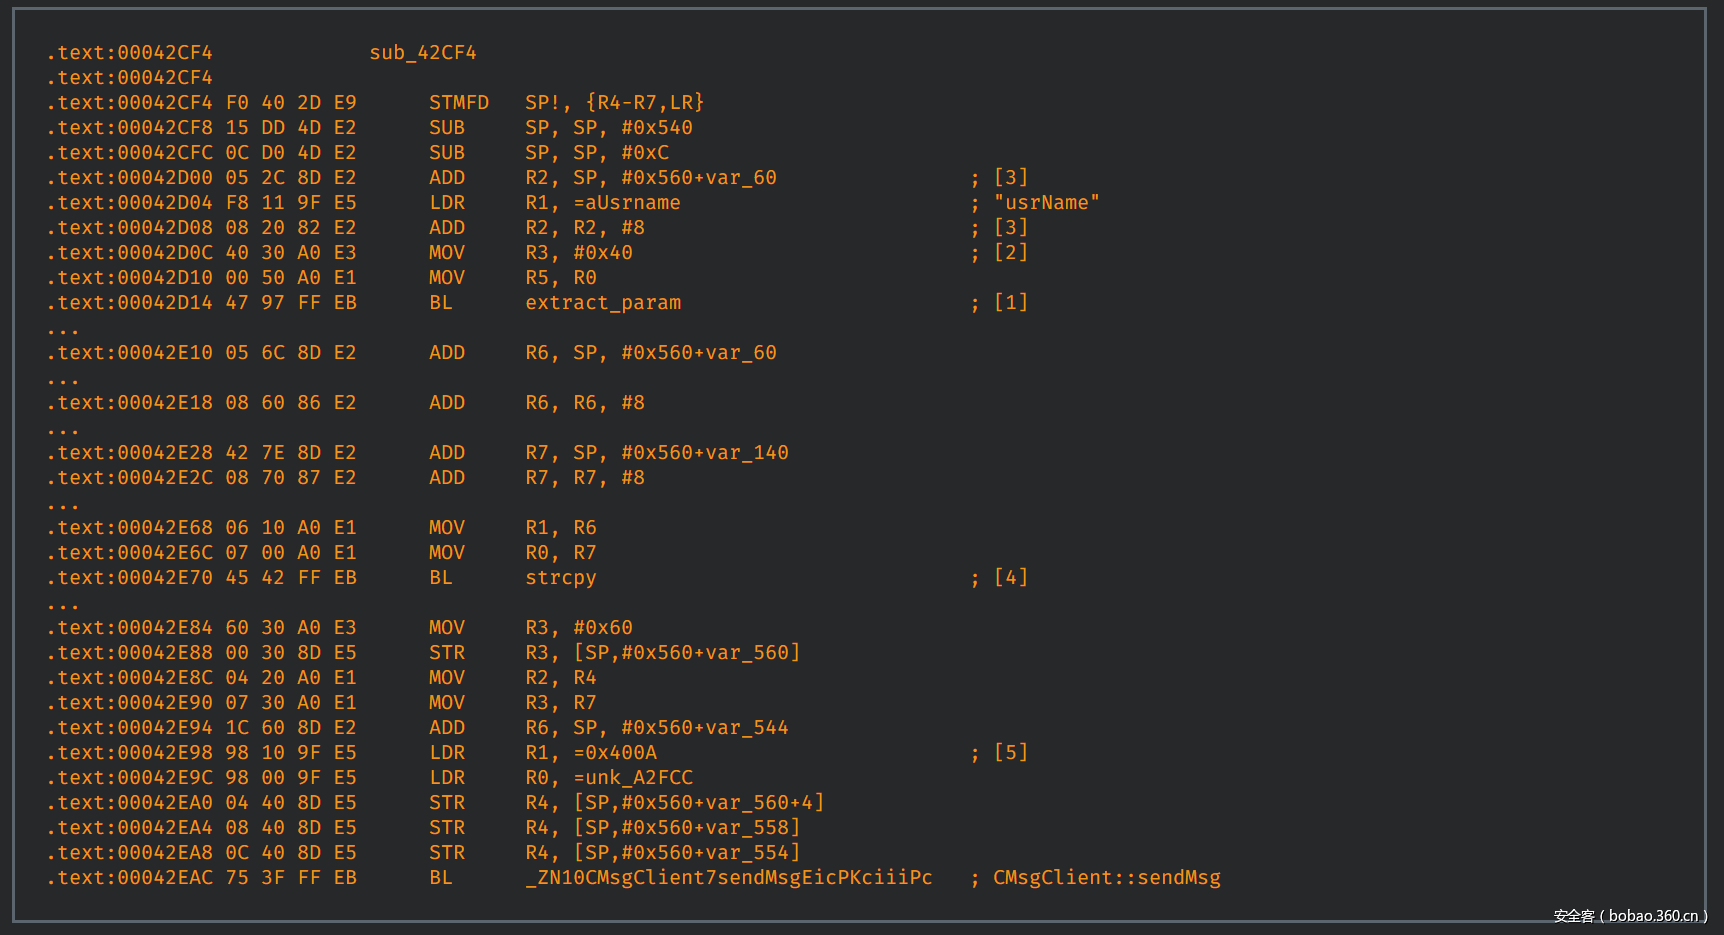Click the sub_42CF4 function label
The width and height of the screenshot is (1724, 935).
(422, 53)
